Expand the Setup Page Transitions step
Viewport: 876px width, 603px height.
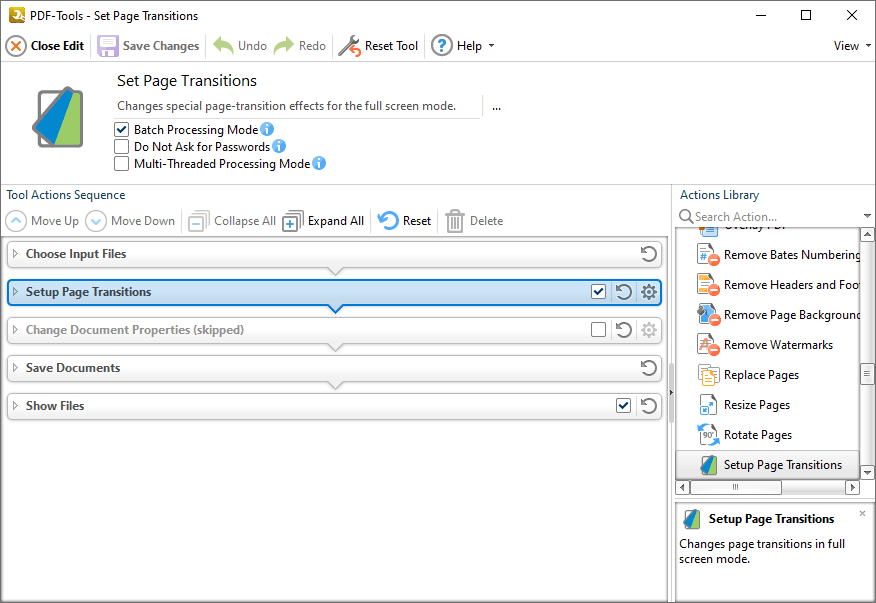tap(16, 292)
